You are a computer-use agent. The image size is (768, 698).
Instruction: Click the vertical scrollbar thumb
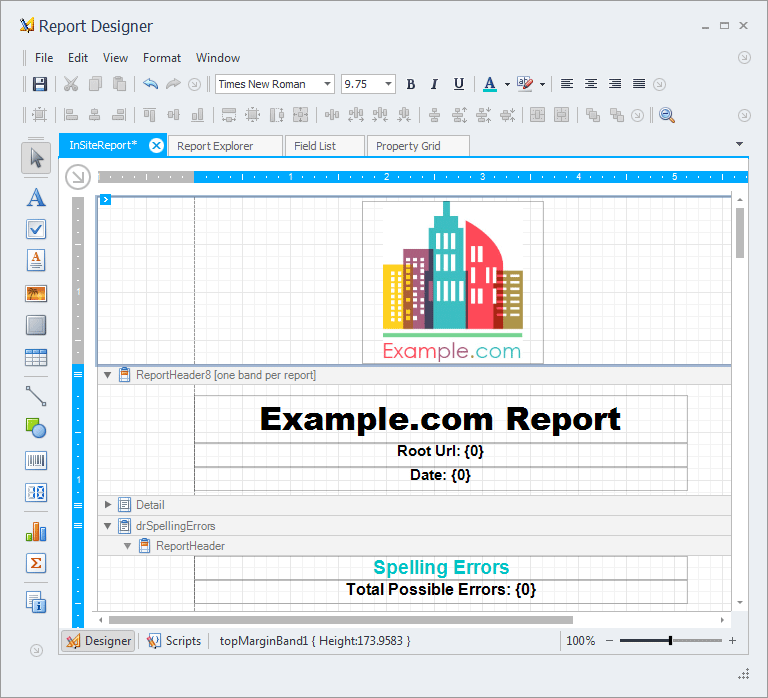coord(740,233)
